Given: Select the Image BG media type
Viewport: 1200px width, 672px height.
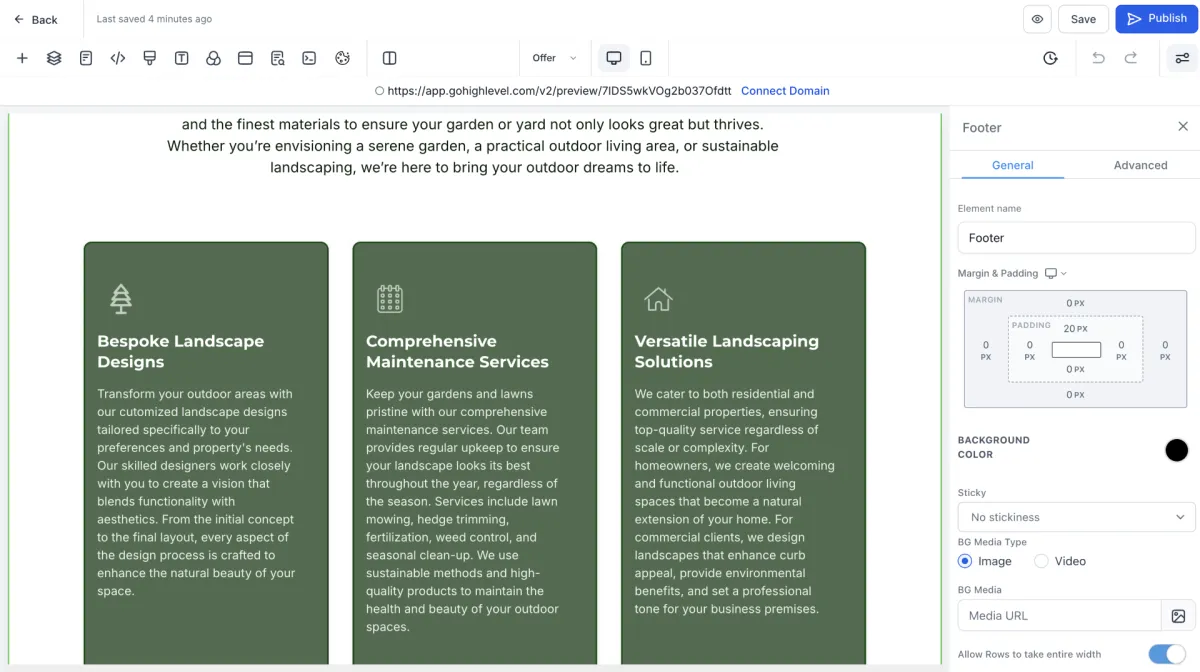Looking at the screenshot, I should coord(985,561).
